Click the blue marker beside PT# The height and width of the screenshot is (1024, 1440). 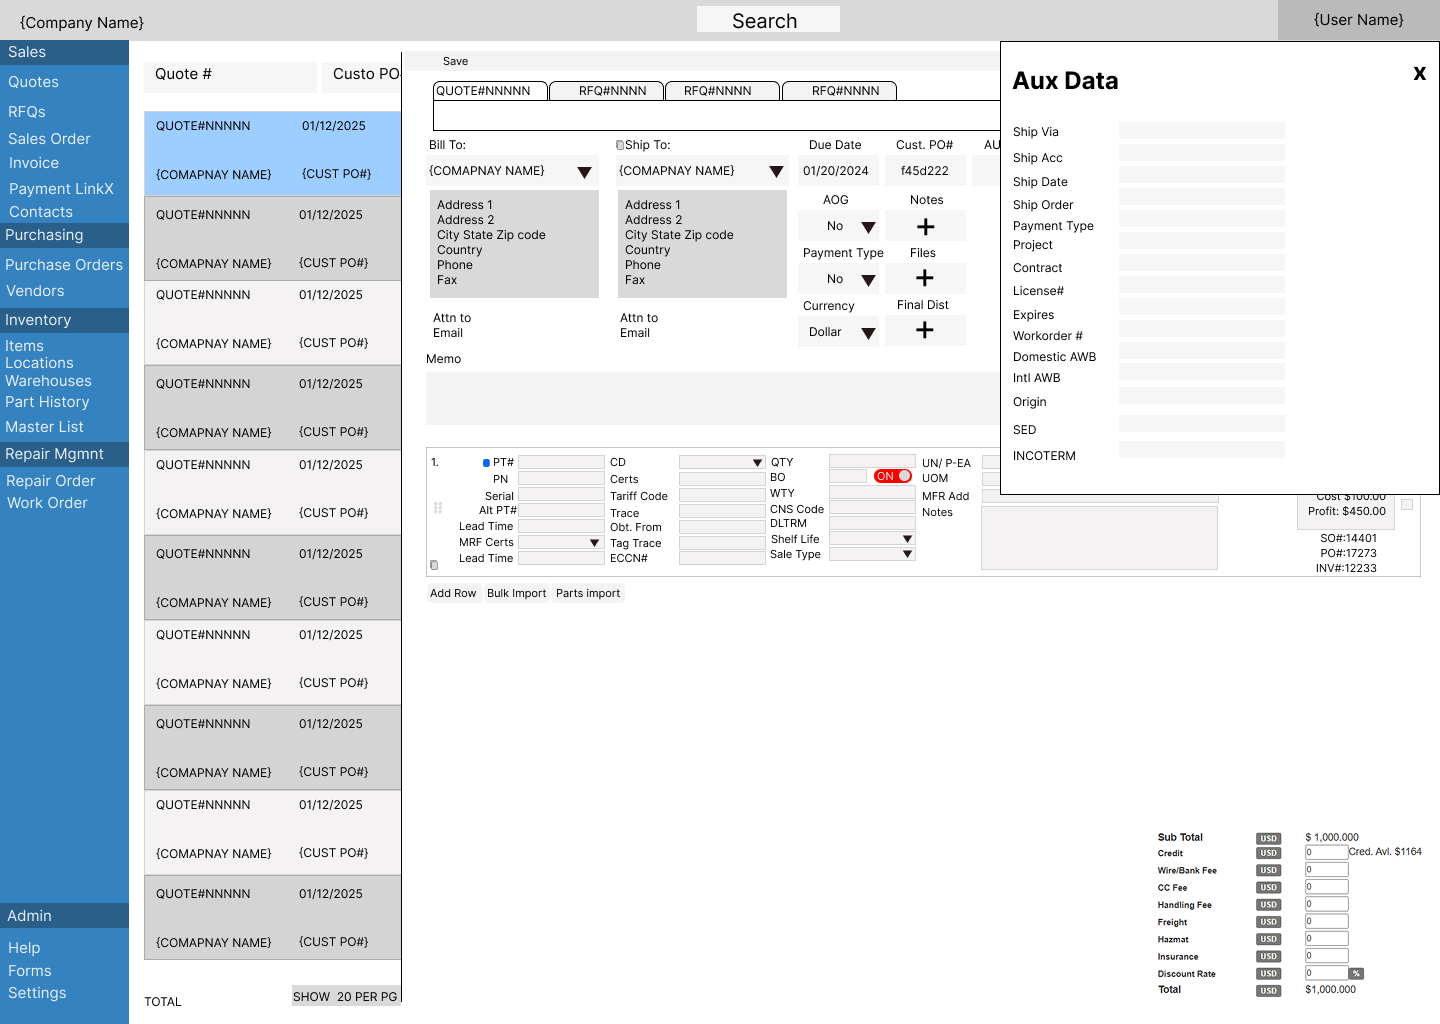pyautogui.click(x=486, y=463)
